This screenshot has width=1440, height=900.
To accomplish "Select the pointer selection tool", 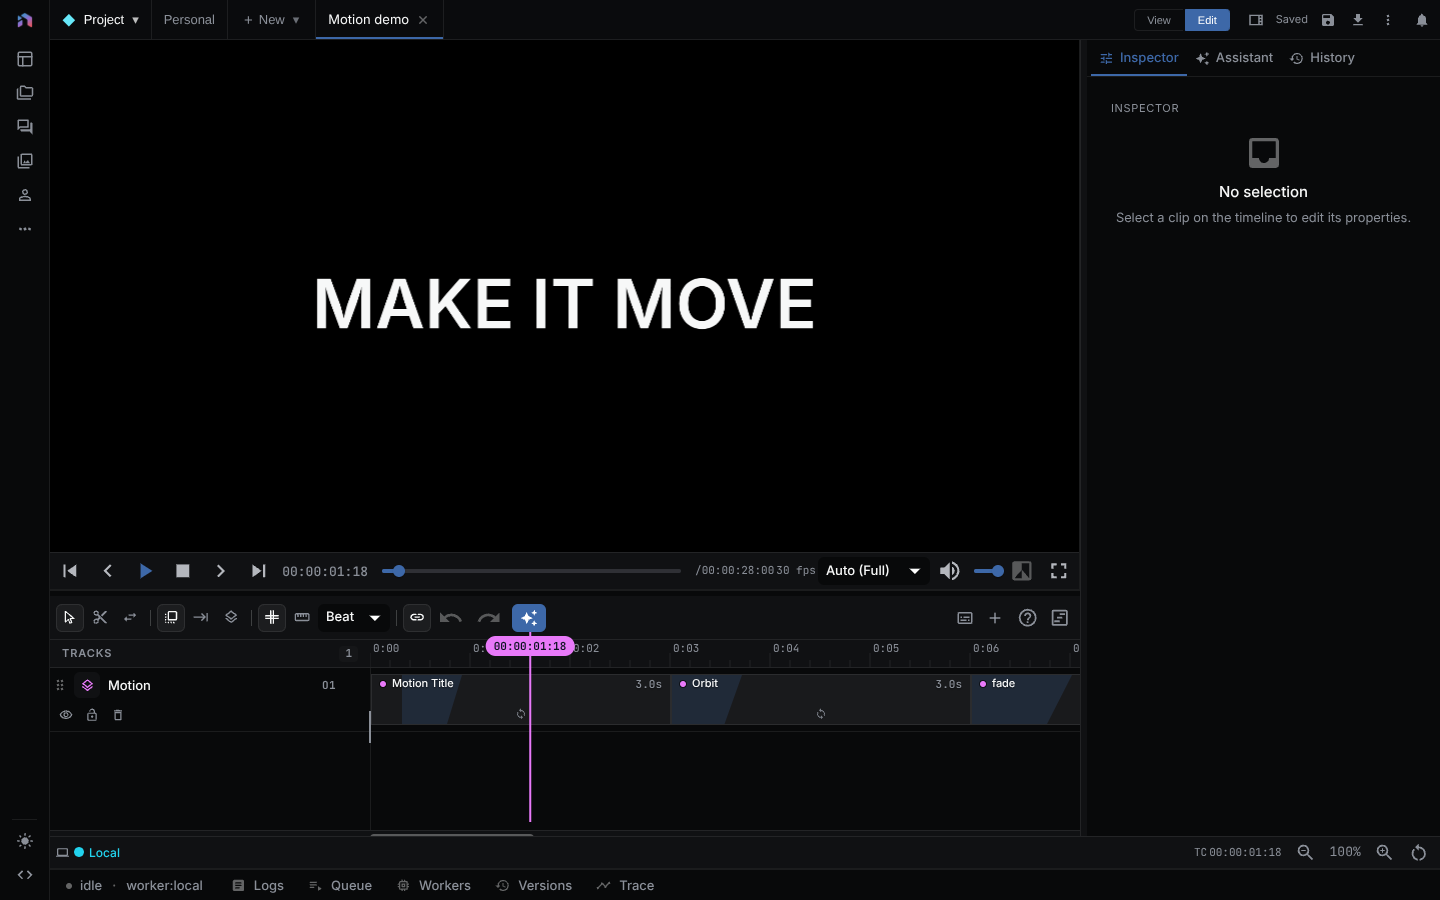I will [69, 618].
